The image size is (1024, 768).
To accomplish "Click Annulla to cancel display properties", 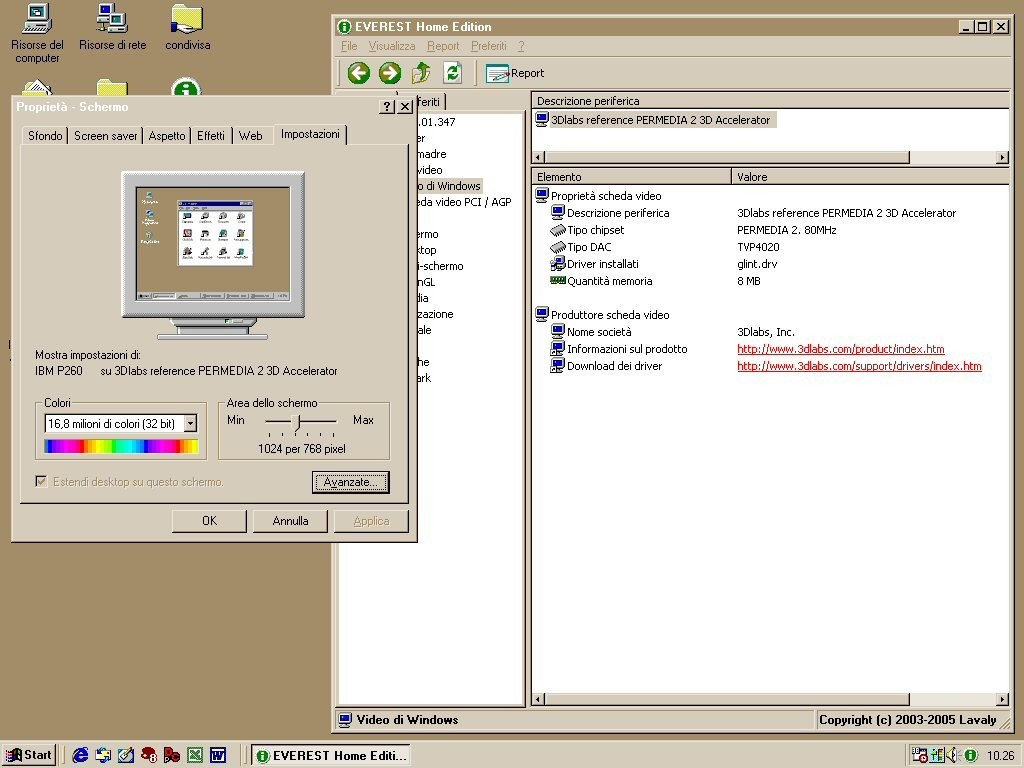I will [x=291, y=520].
